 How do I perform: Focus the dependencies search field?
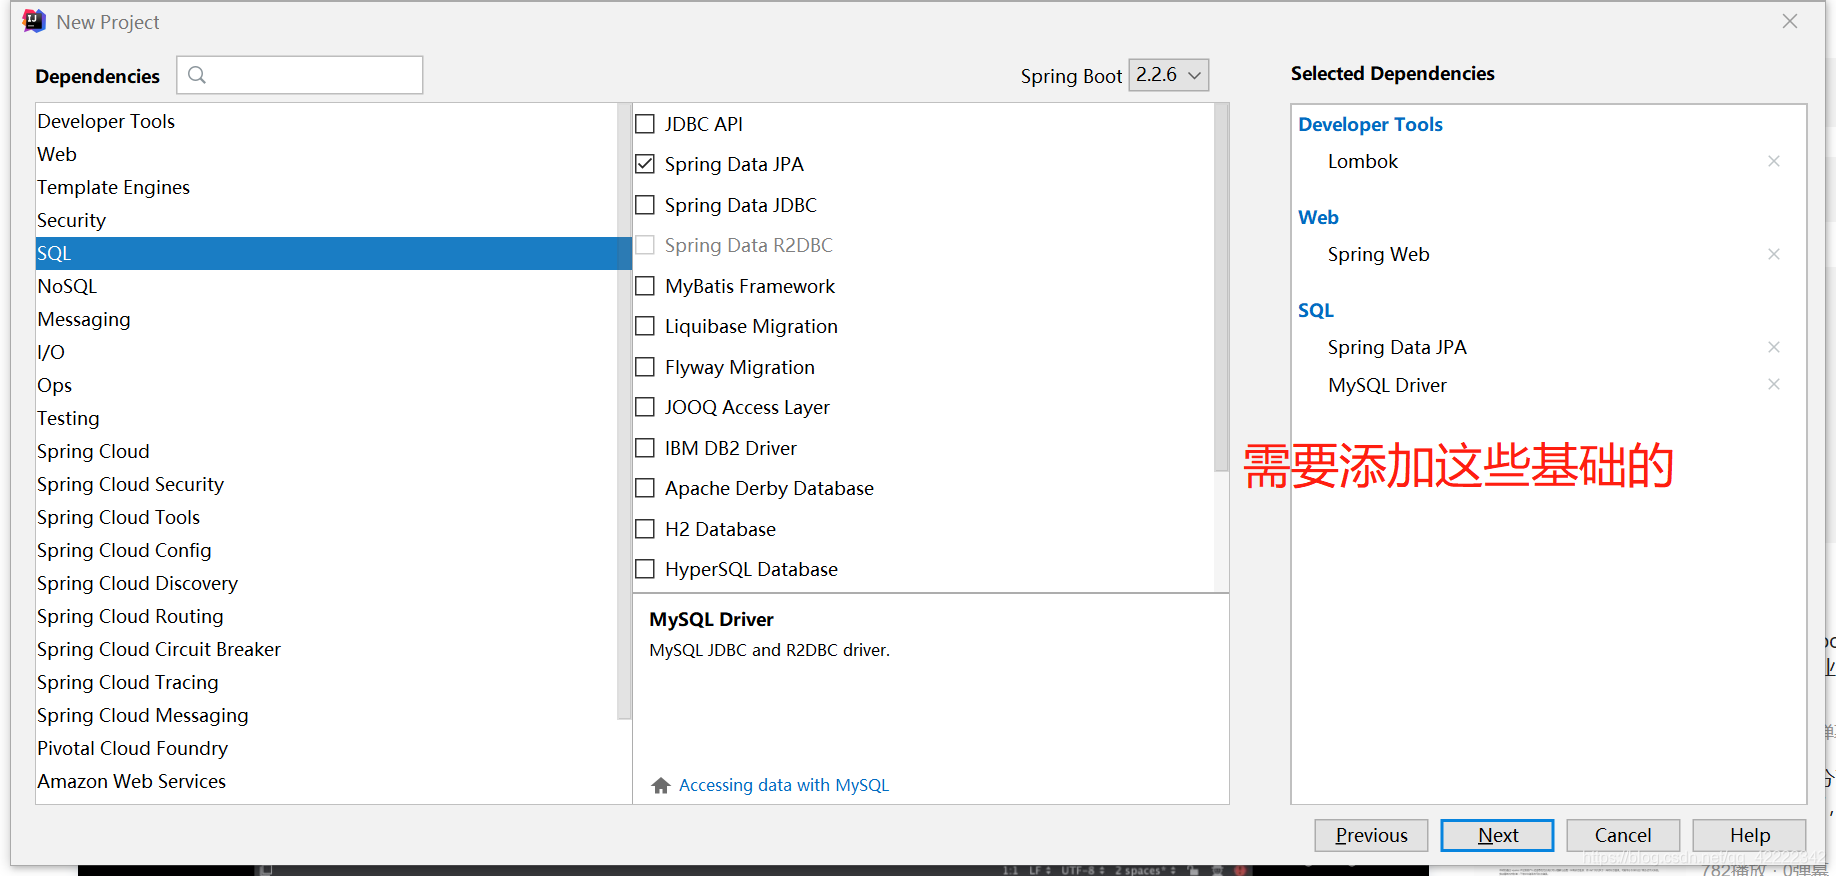point(300,75)
